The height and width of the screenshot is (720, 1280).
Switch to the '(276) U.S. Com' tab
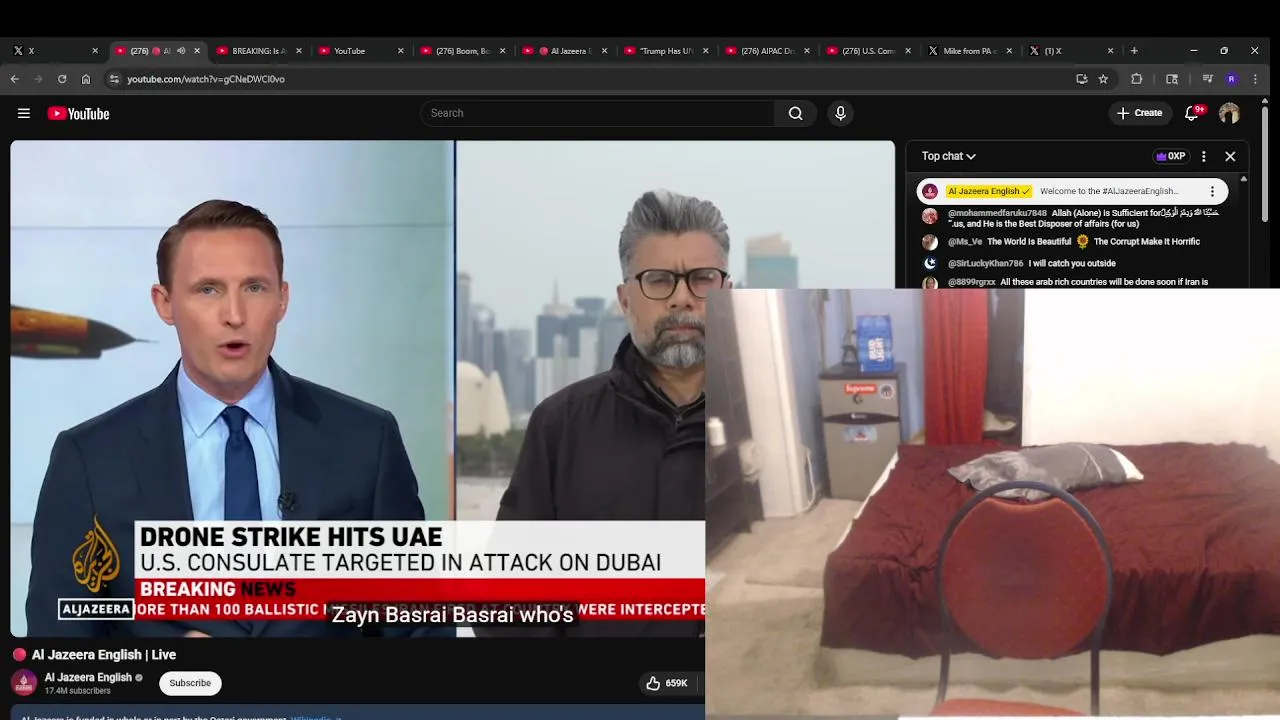point(867,51)
